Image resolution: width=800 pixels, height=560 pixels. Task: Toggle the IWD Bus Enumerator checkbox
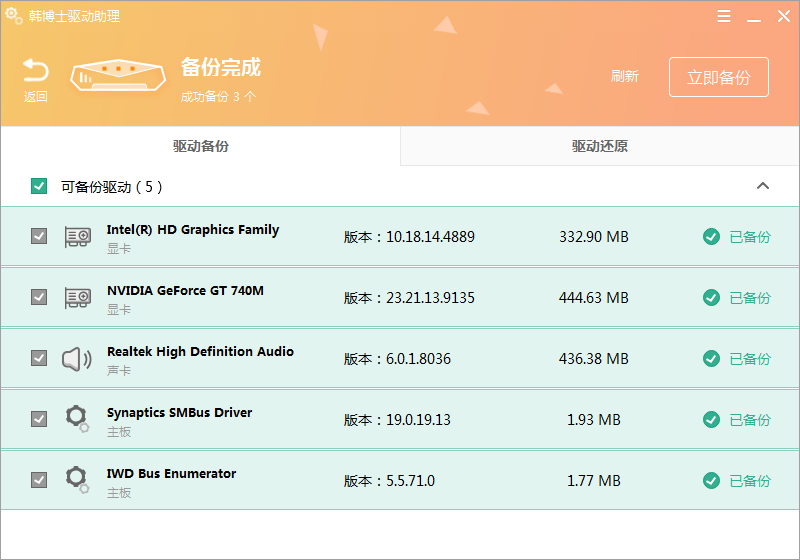39,480
